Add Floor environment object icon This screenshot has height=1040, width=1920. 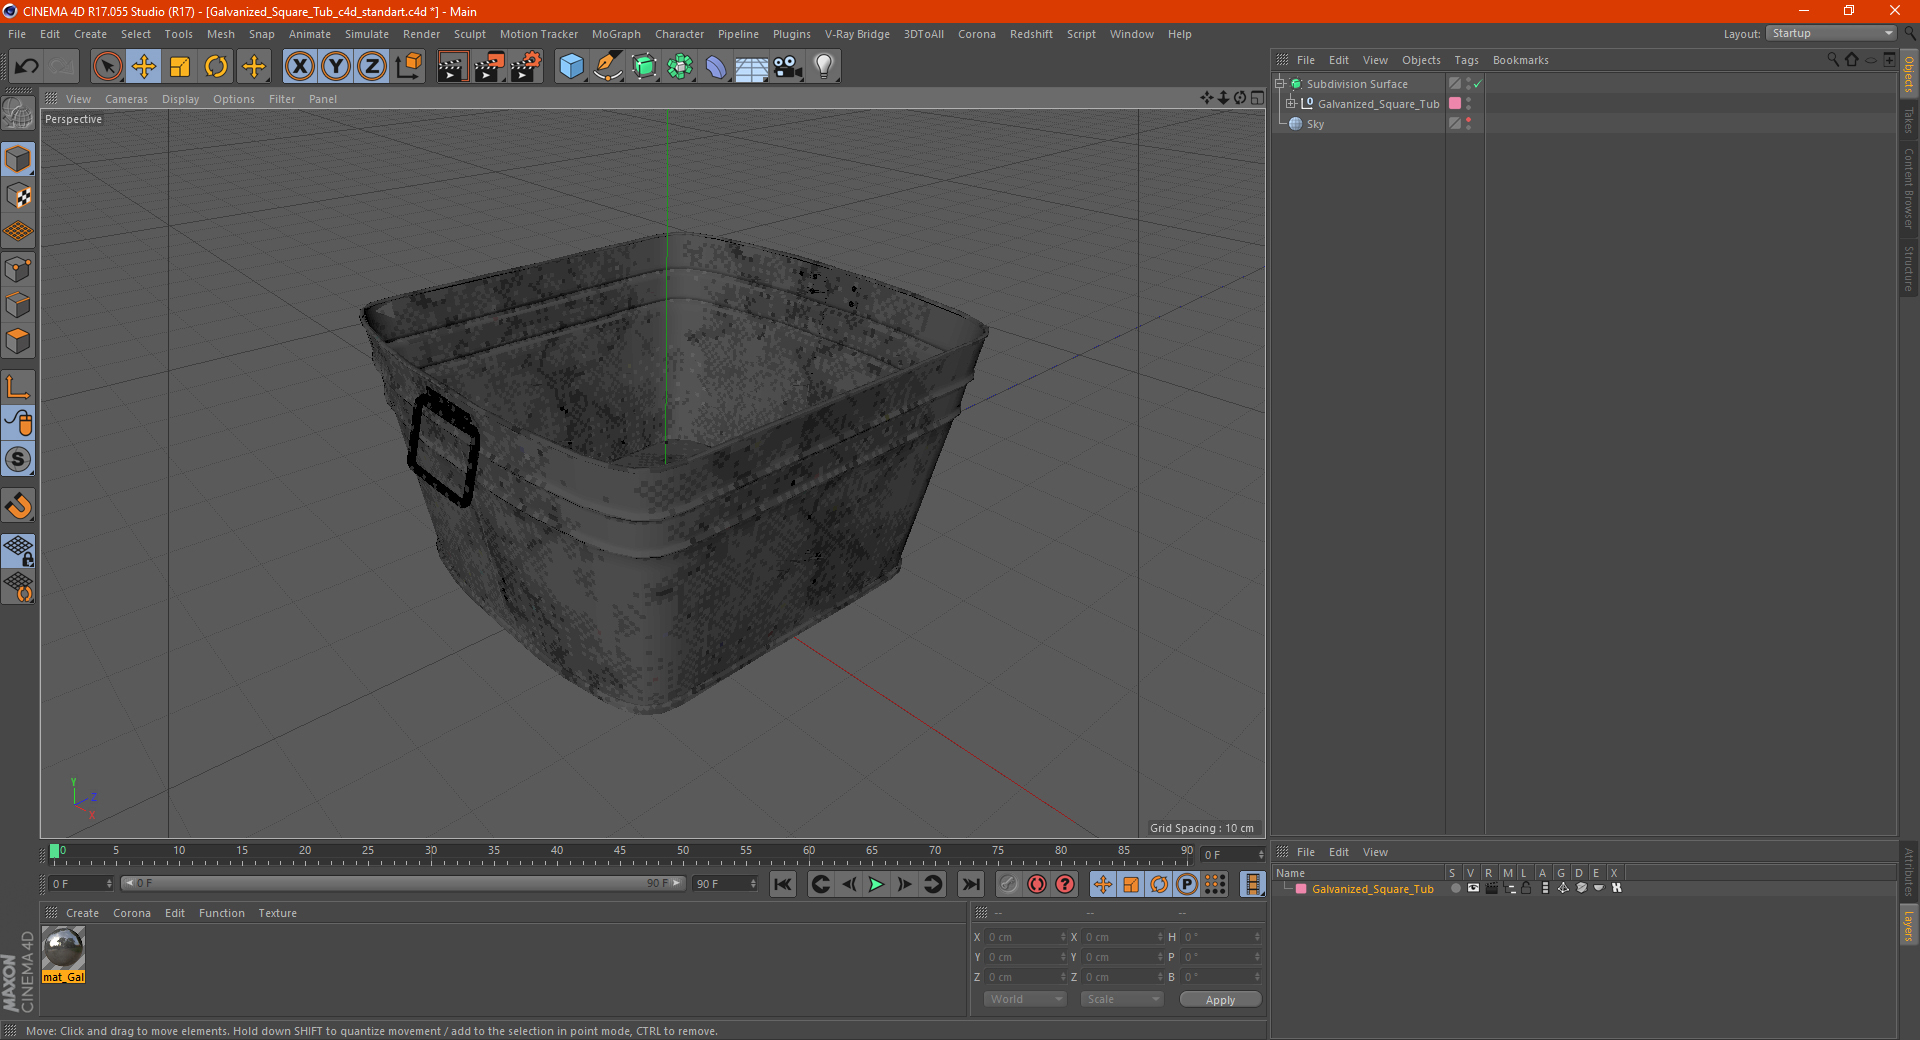tap(752, 67)
